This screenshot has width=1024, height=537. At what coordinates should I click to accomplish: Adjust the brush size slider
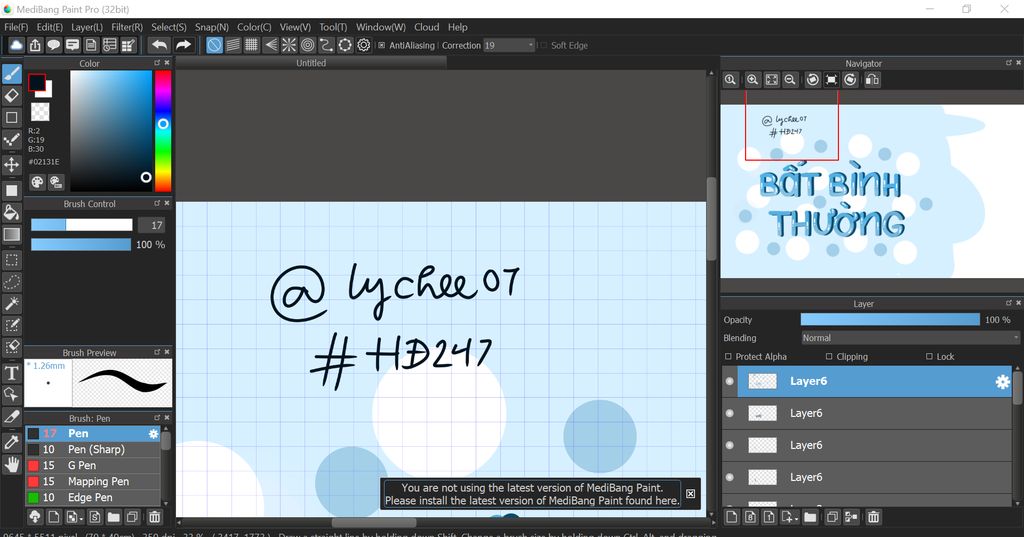[82, 225]
